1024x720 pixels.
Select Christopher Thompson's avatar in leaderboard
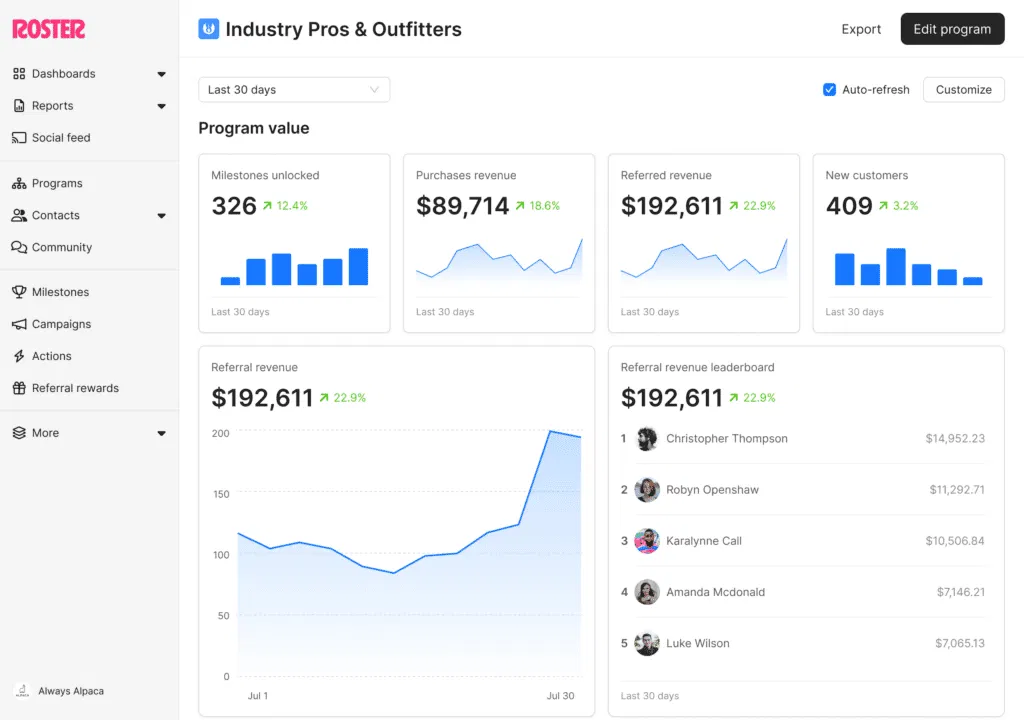coord(647,439)
